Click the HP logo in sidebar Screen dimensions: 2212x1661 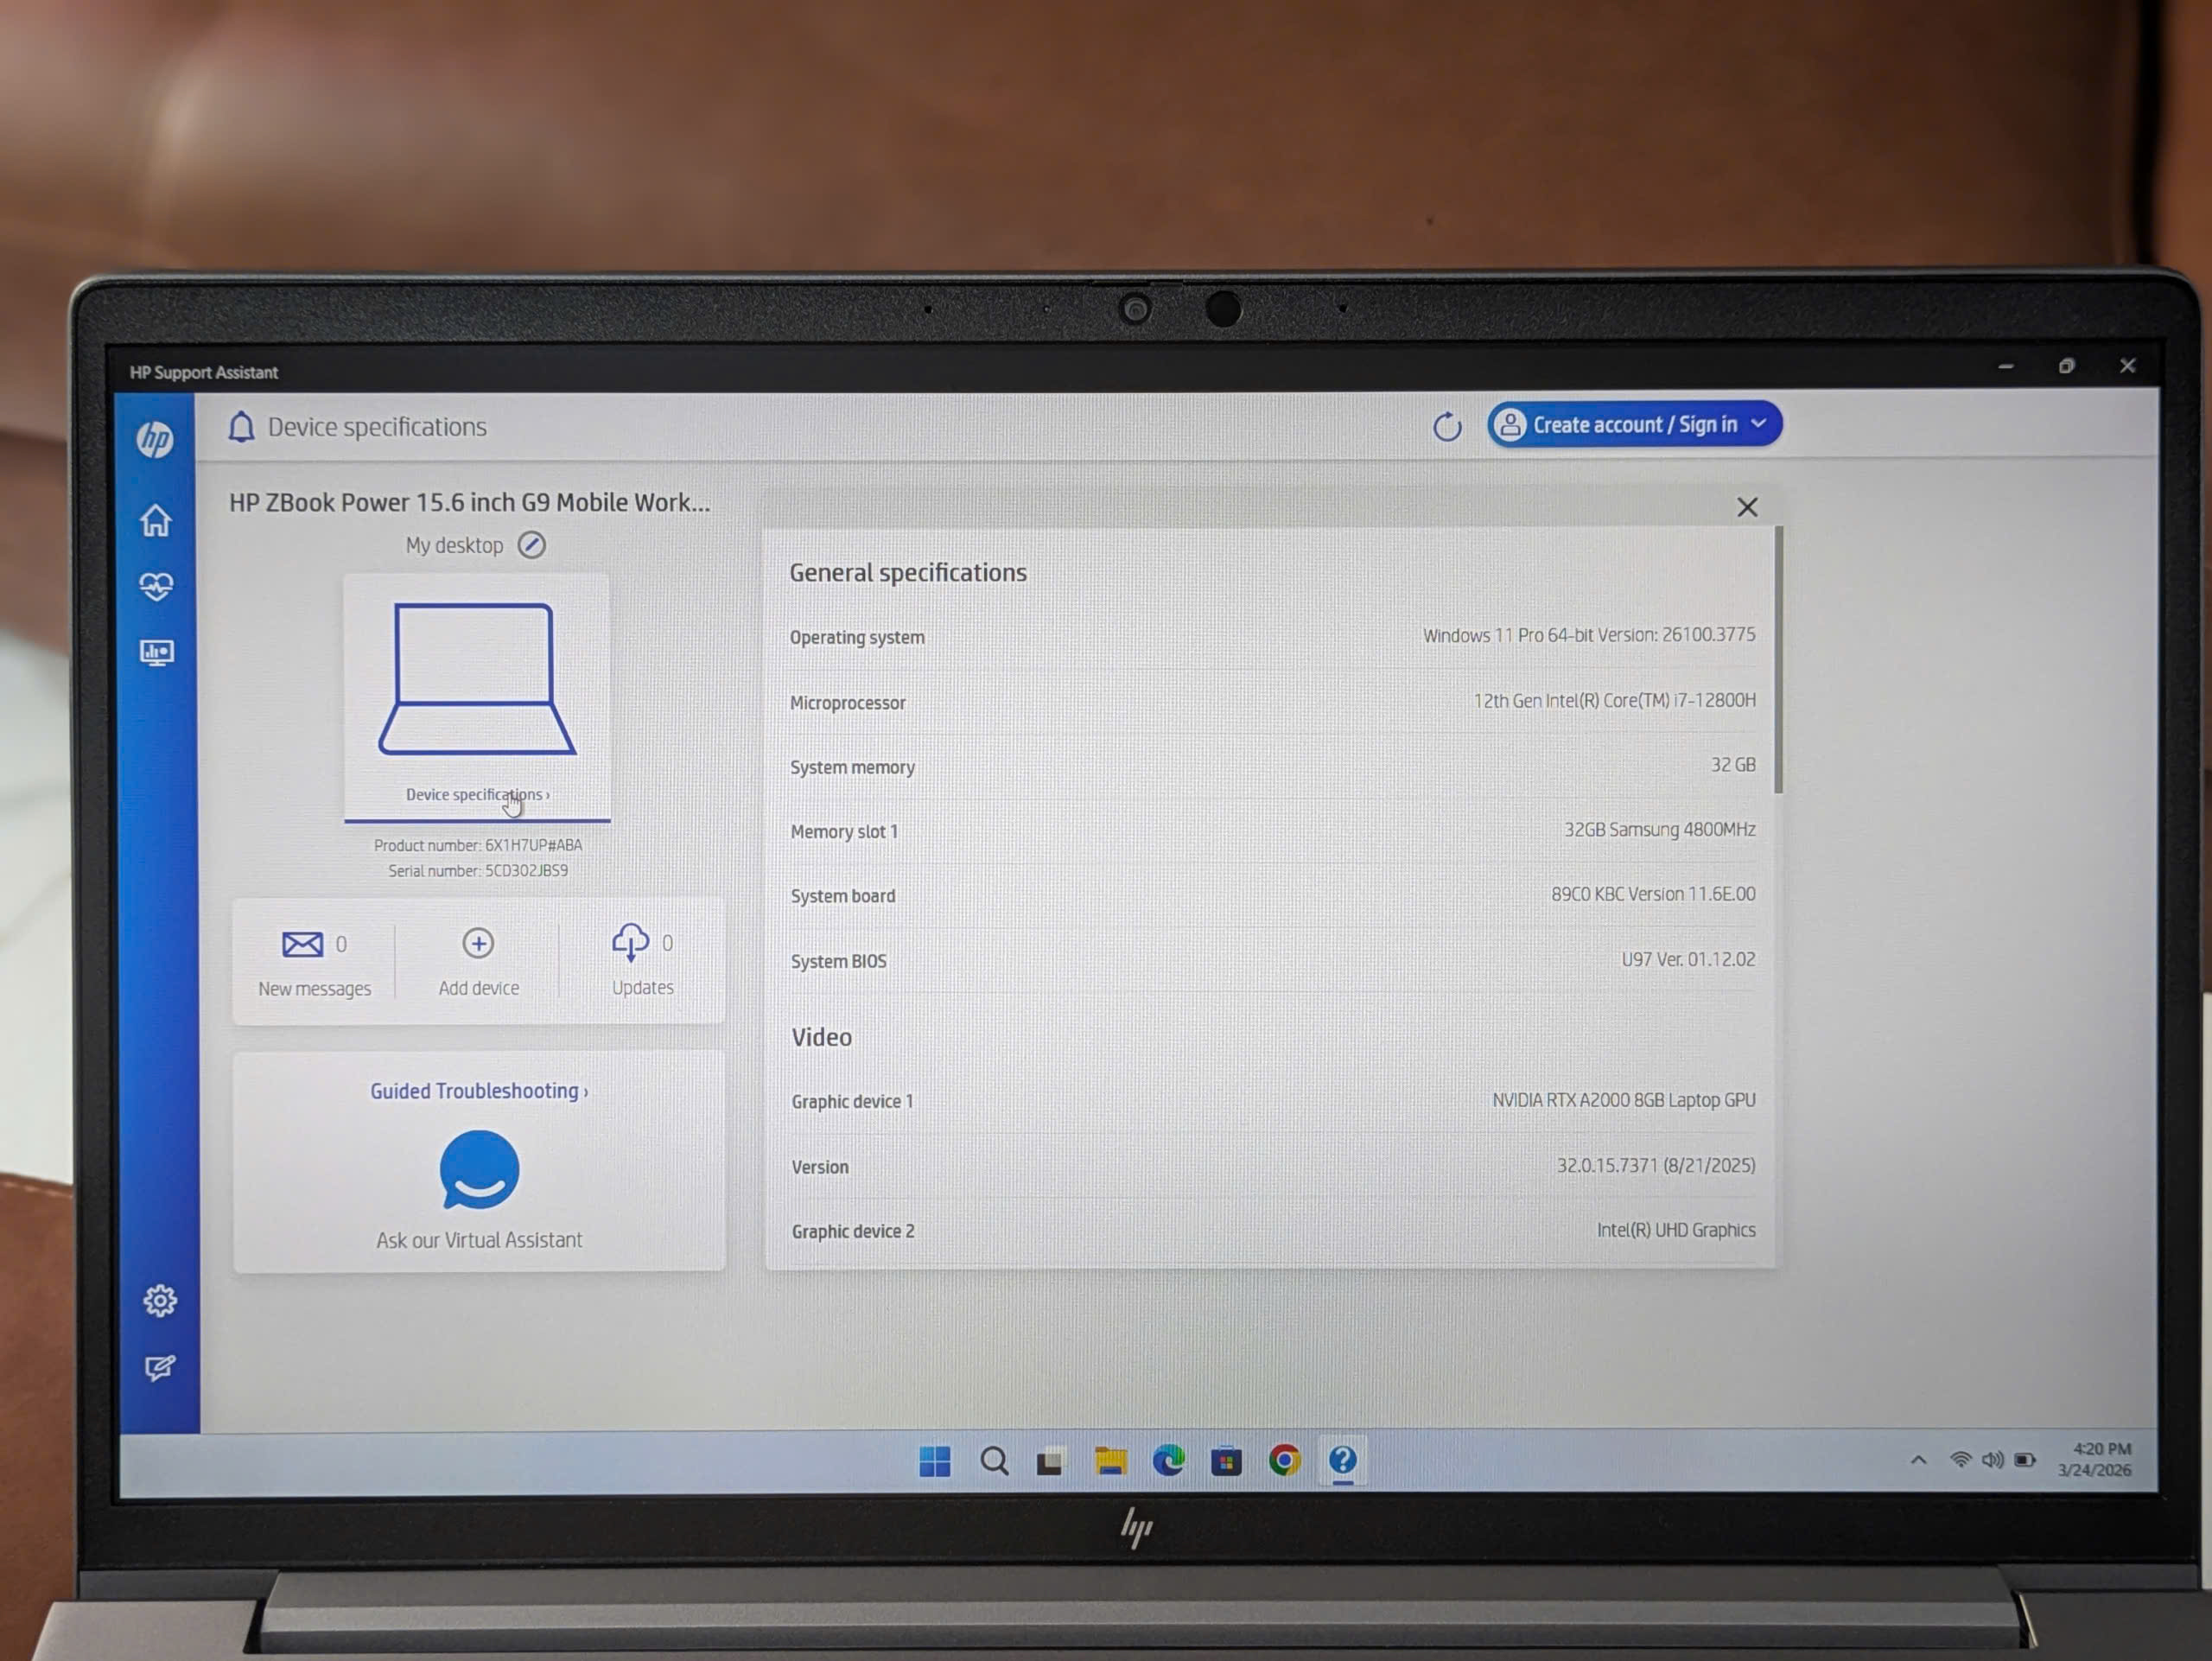click(155, 439)
